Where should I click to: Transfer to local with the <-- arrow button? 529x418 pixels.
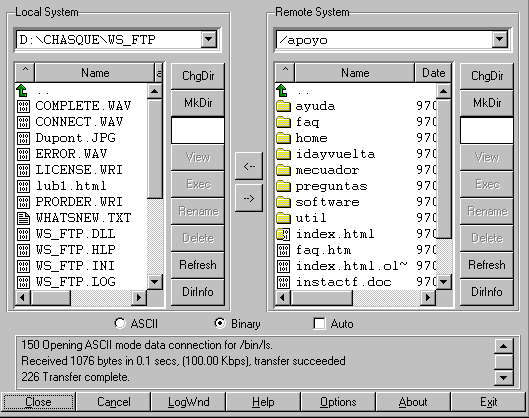point(249,166)
